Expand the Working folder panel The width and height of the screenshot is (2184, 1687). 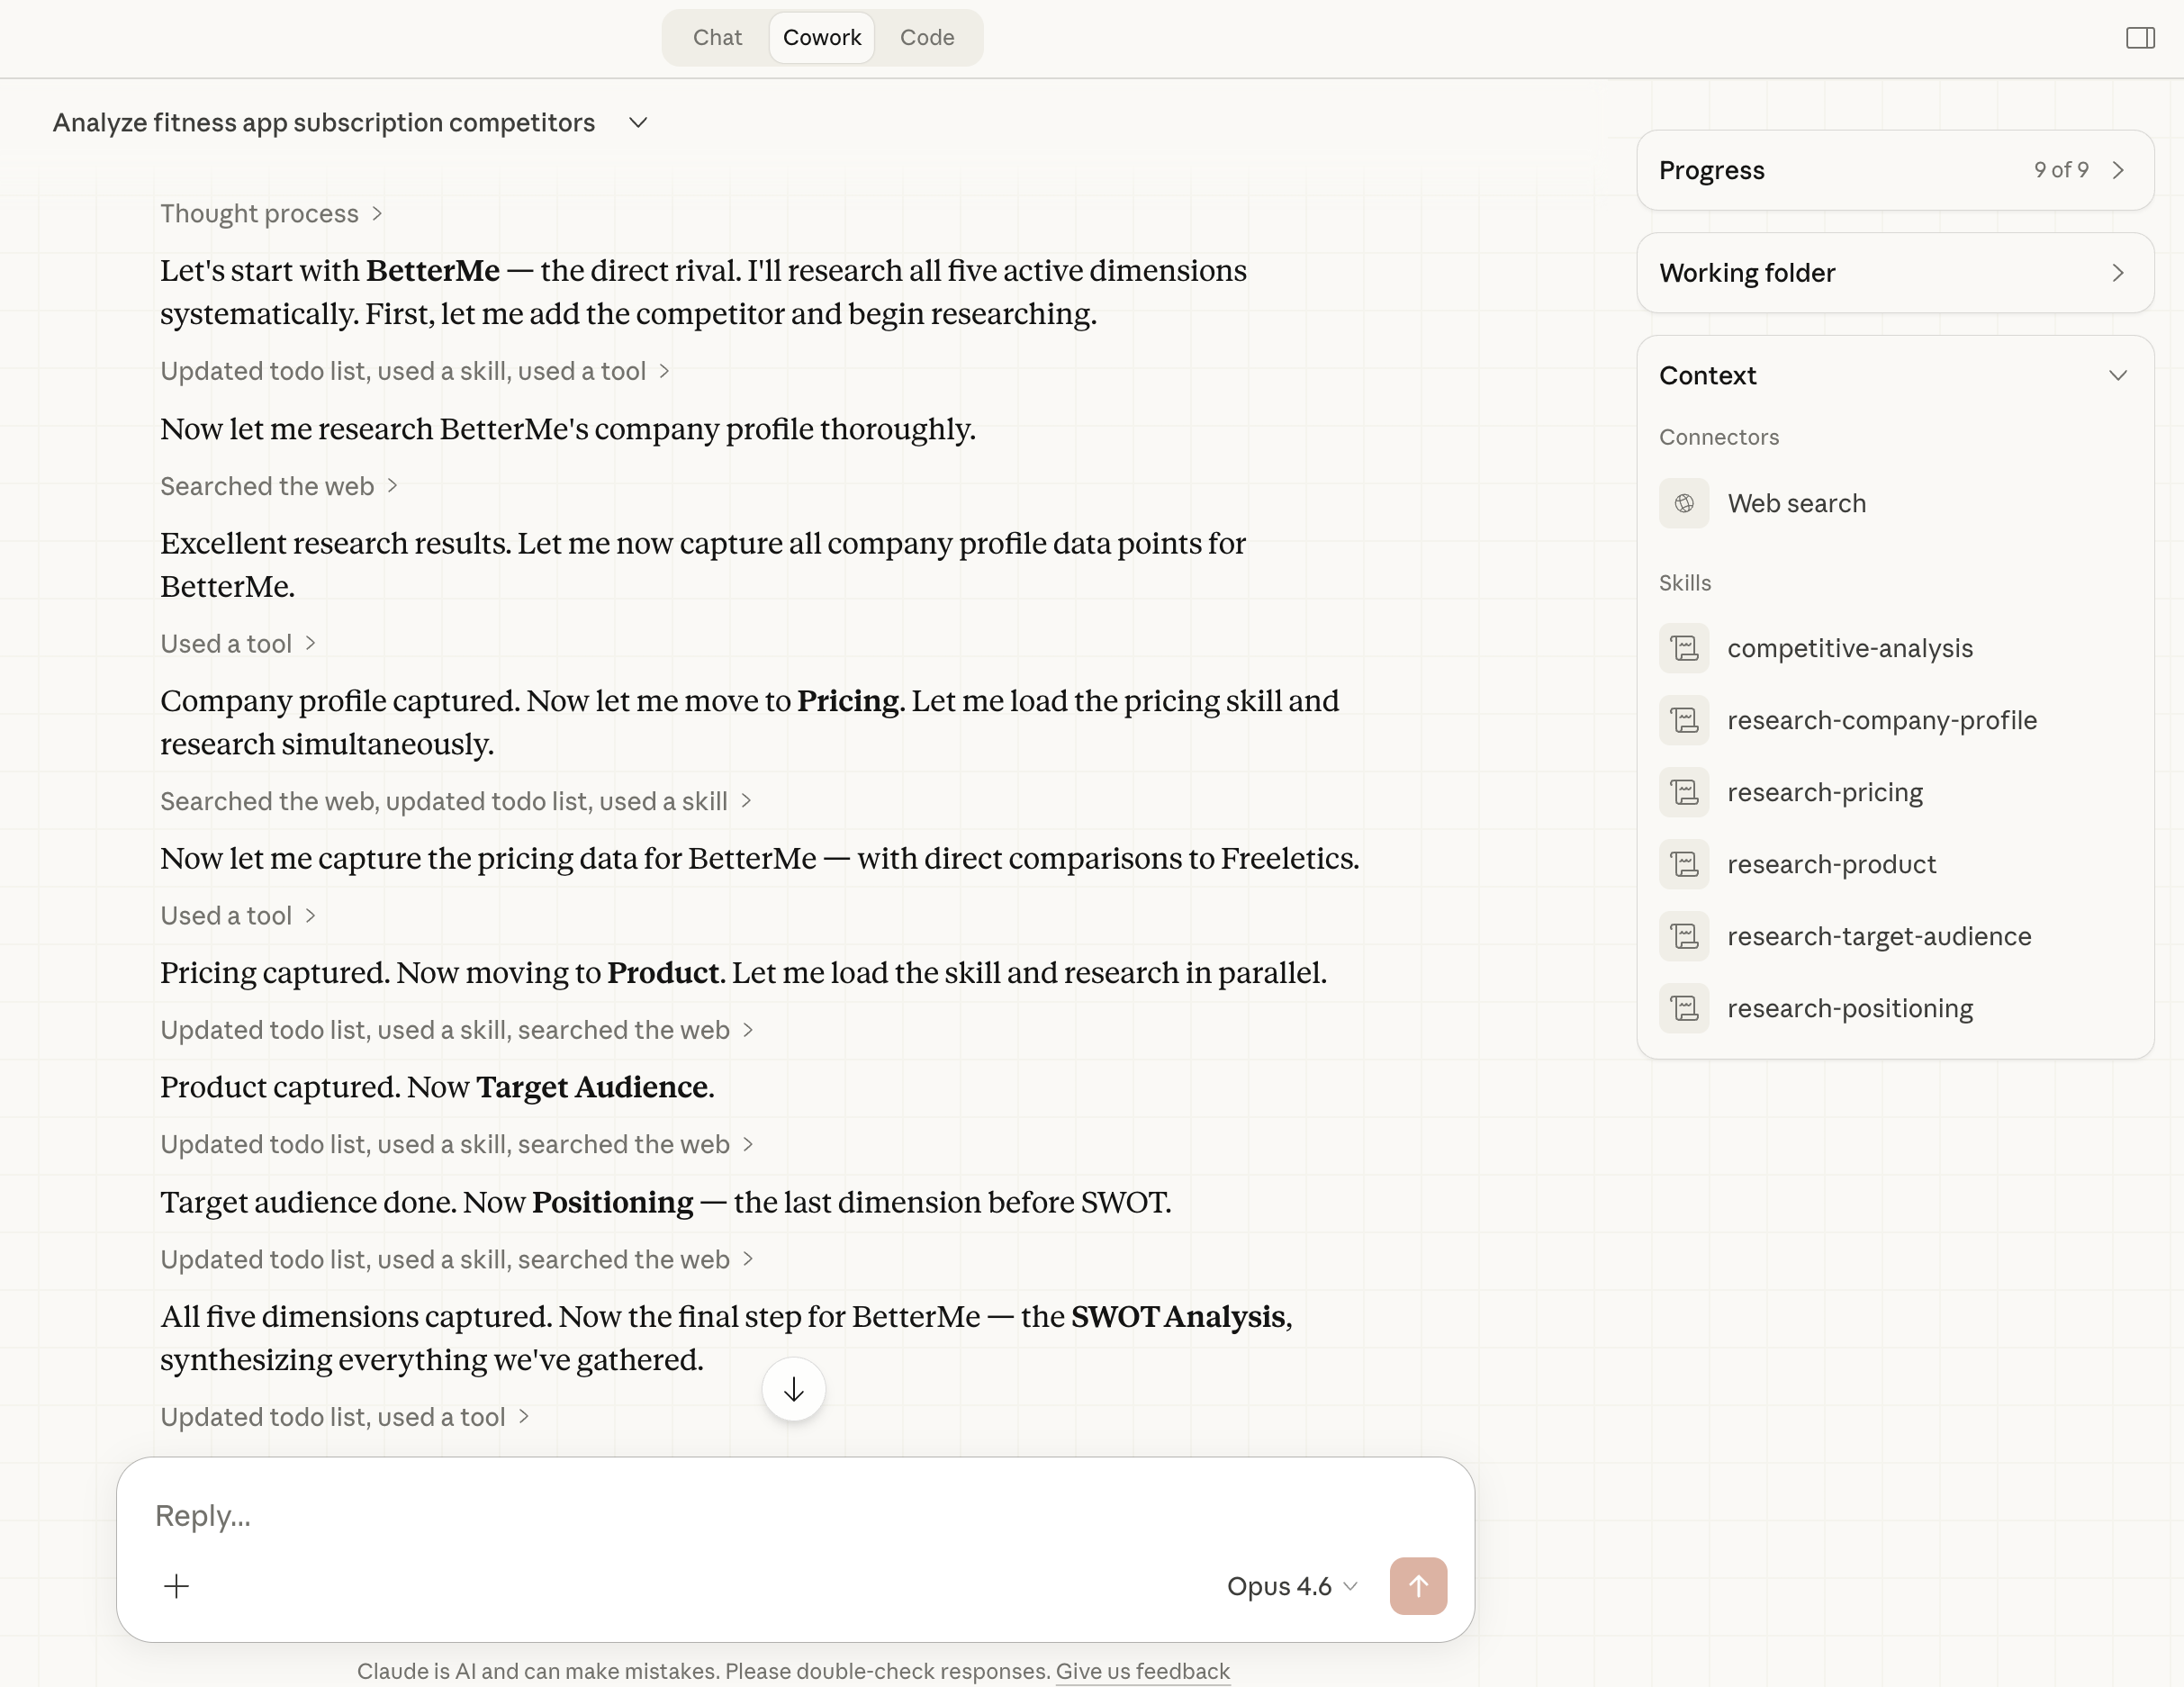coord(2117,273)
